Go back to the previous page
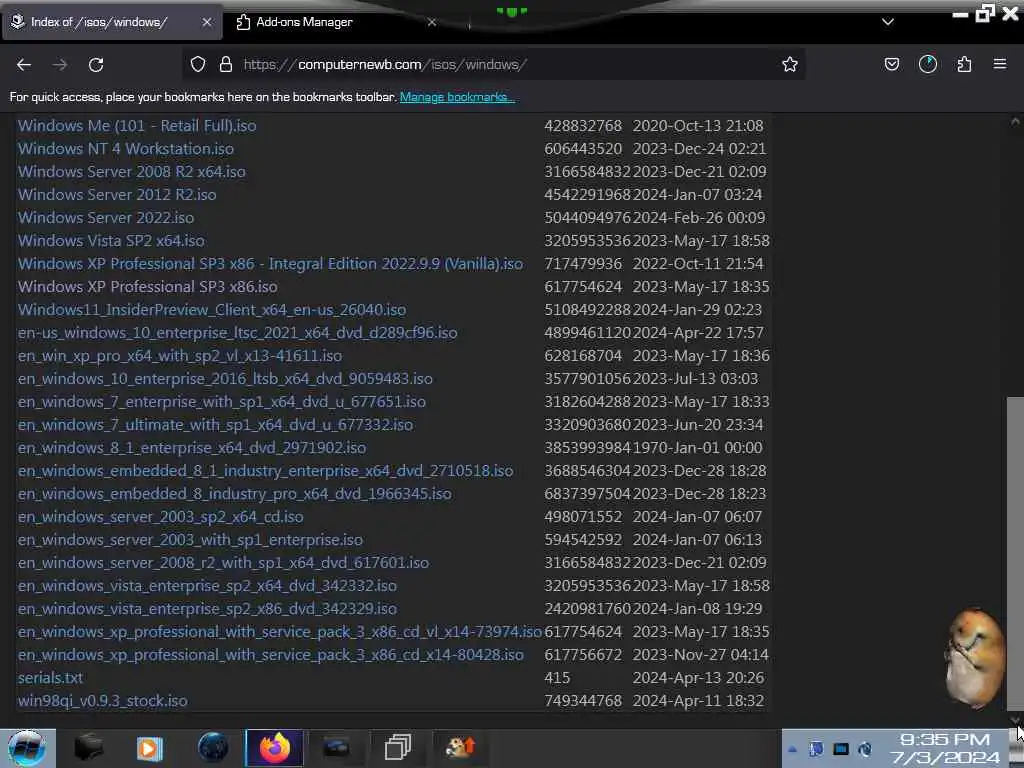Screen dimensions: 1024x768 coord(24,65)
